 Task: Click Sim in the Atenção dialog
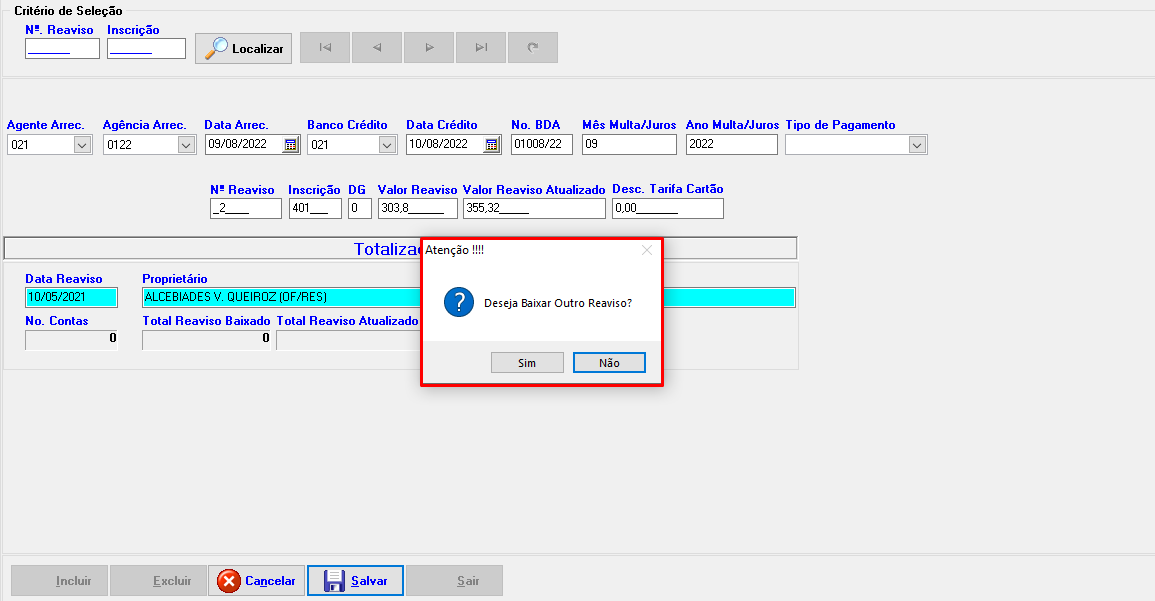coord(527,363)
